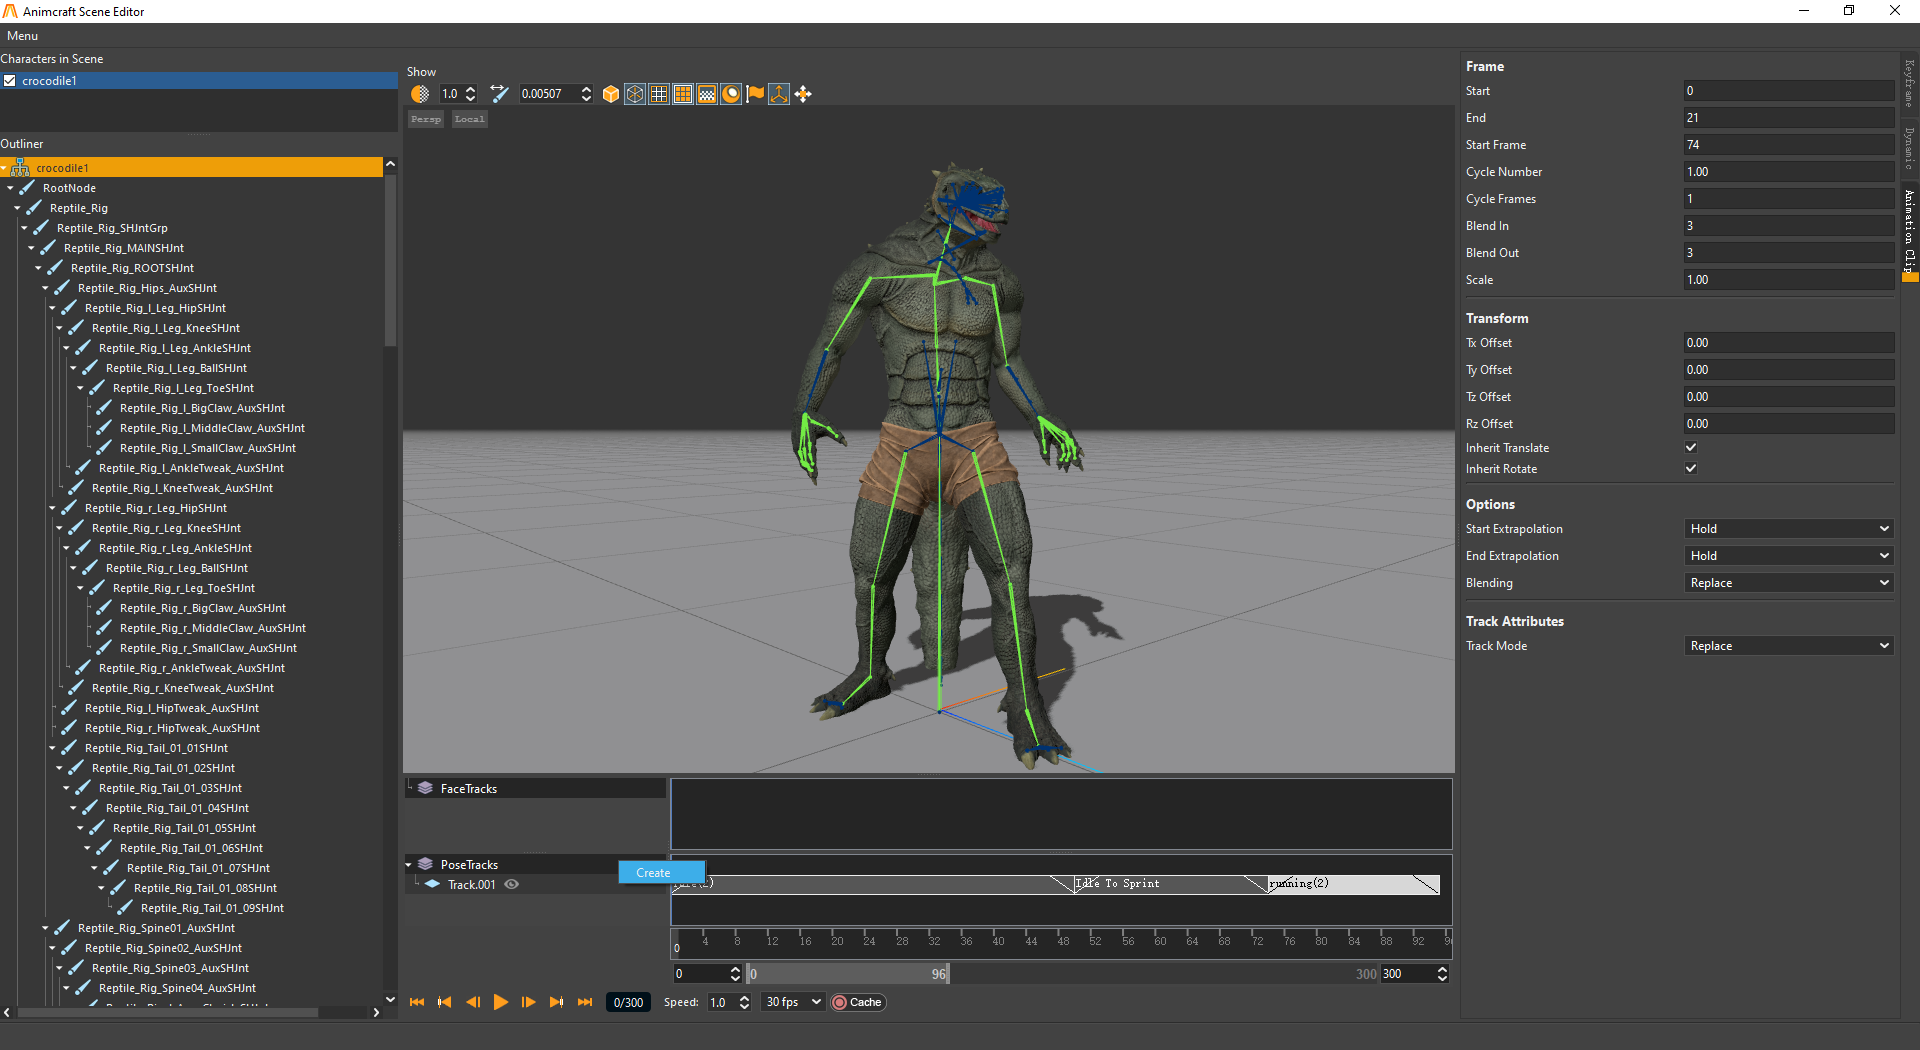1920x1050 pixels.
Task: Click the Blend In value field
Action: (1789, 226)
